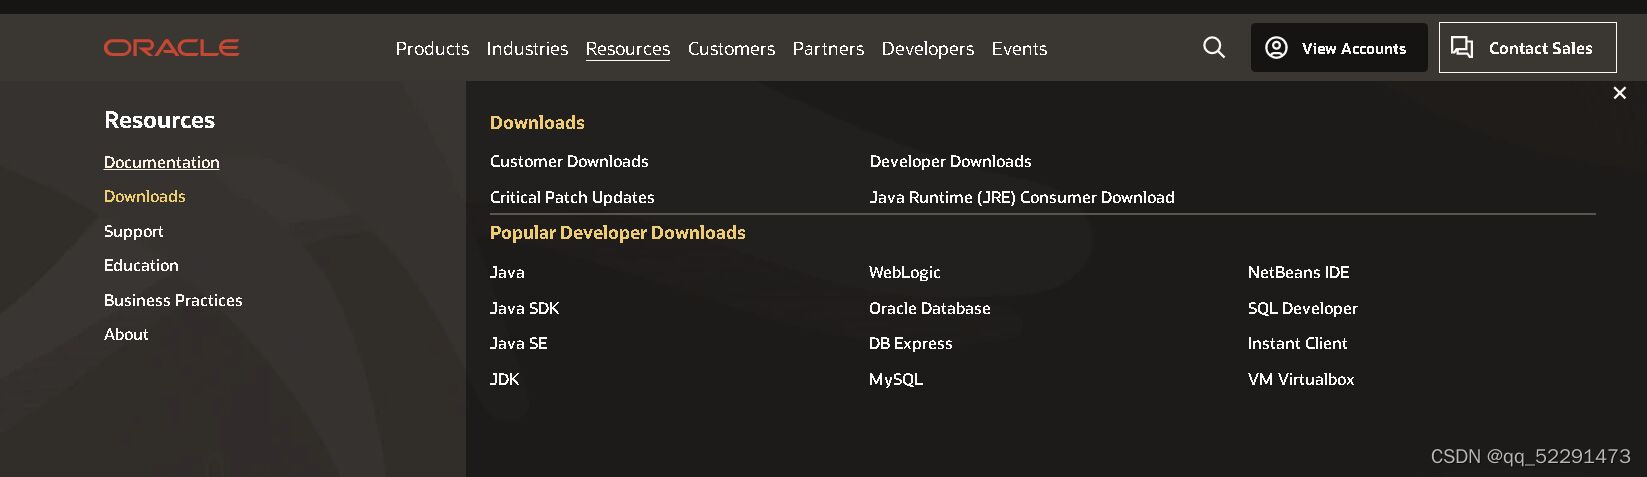This screenshot has height=477, width=1647.
Task: Select Support in the Resources sidebar
Action: click(x=134, y=231)
